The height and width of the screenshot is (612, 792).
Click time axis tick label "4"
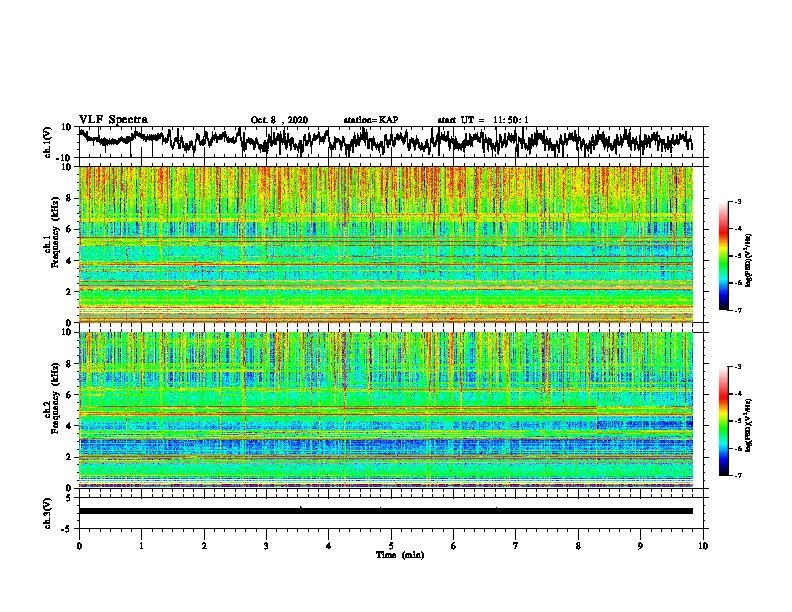(x=329, y=546)
